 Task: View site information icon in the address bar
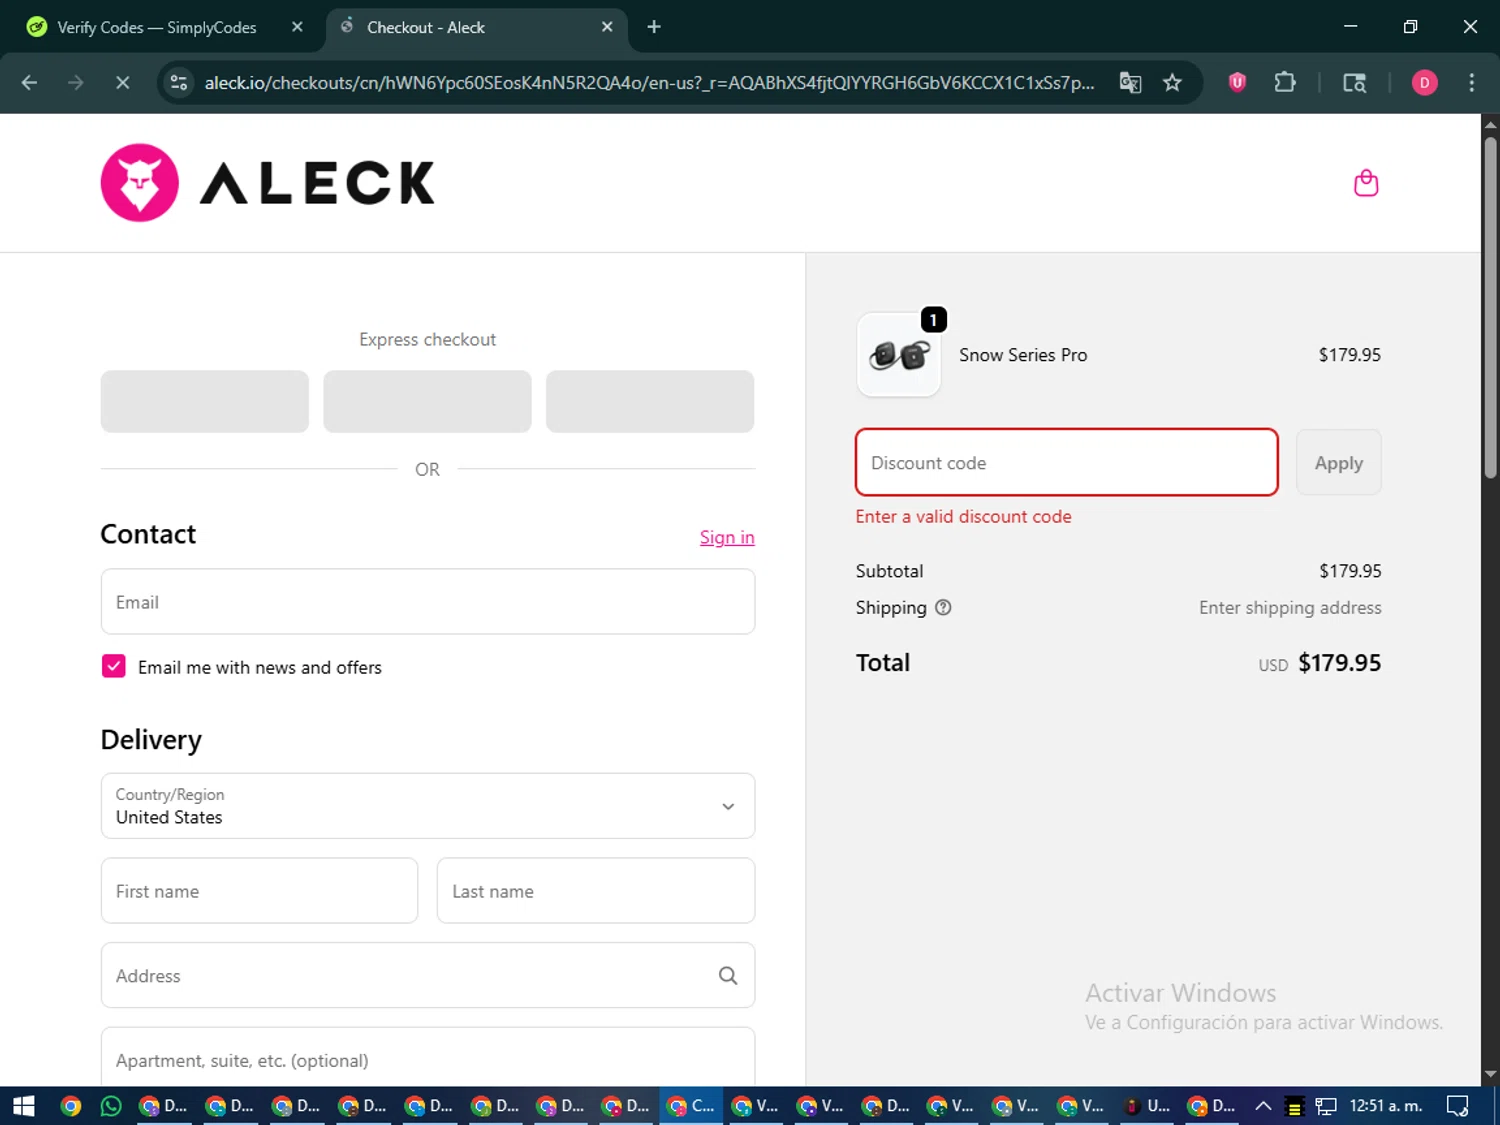click(179, 83)
